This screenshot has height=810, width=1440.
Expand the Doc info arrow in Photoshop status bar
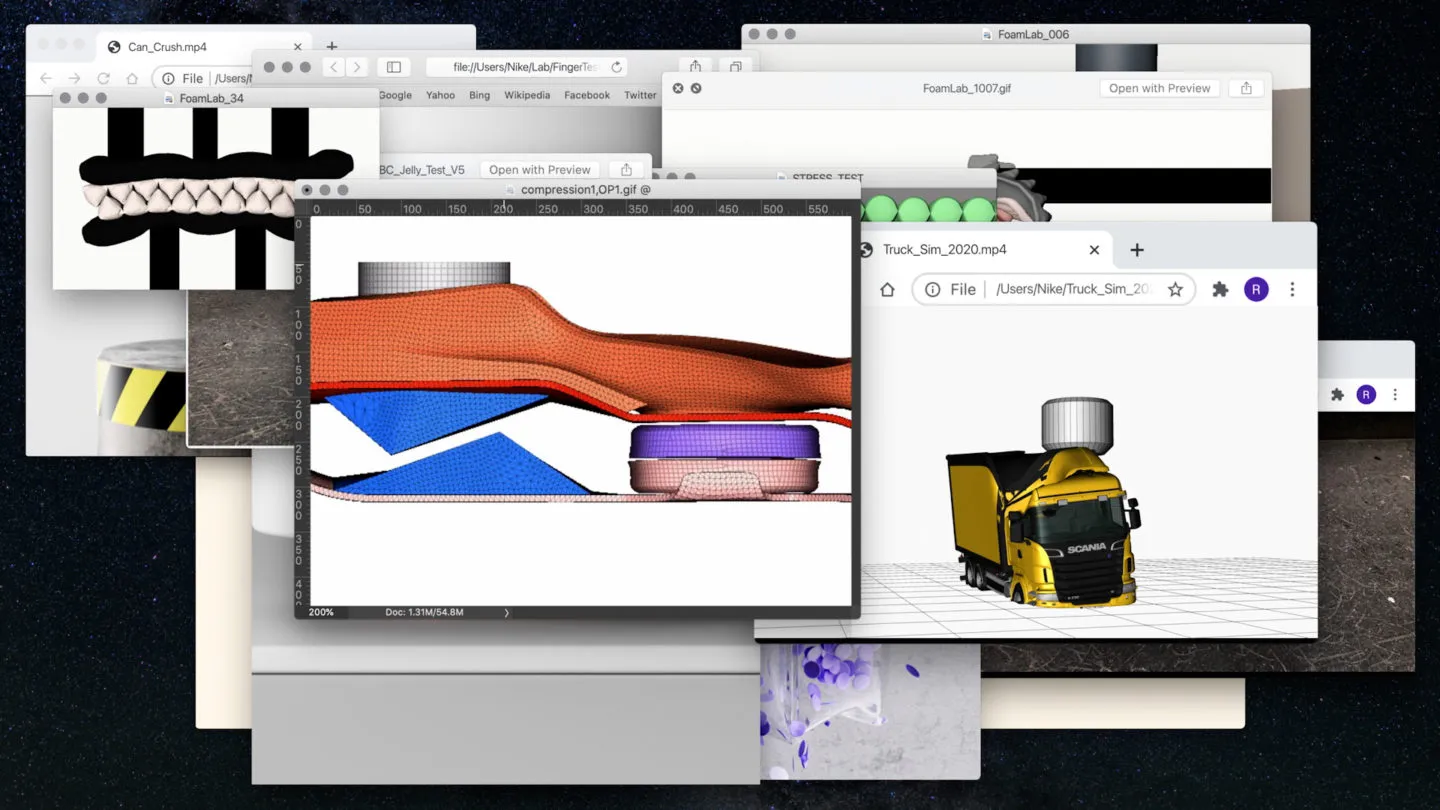point(506,612)
